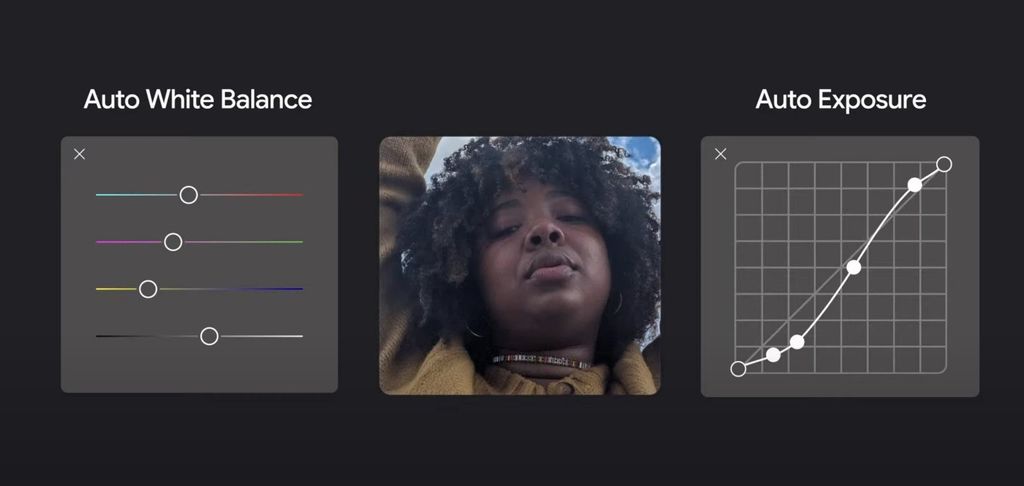Close the Auto Exposure curve panel
Screen dimensions: 1024x486
pos(720,154)
